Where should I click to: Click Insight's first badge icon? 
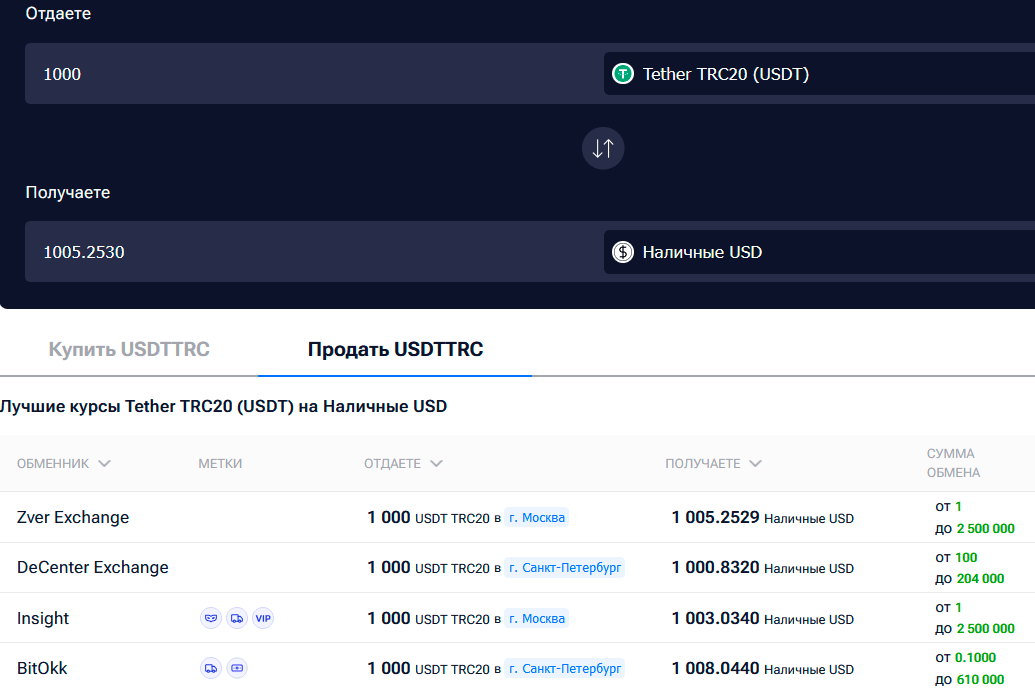(211, 618)
